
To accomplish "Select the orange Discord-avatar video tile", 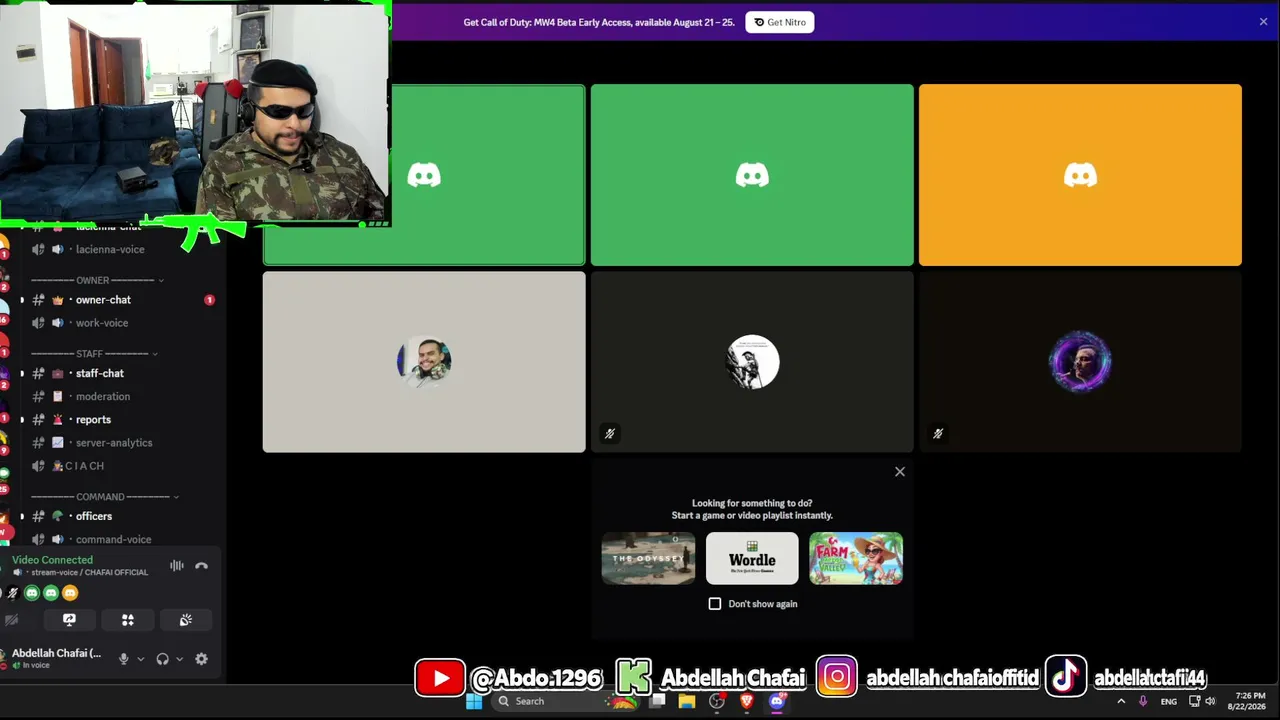I will tap(1080, 175).
